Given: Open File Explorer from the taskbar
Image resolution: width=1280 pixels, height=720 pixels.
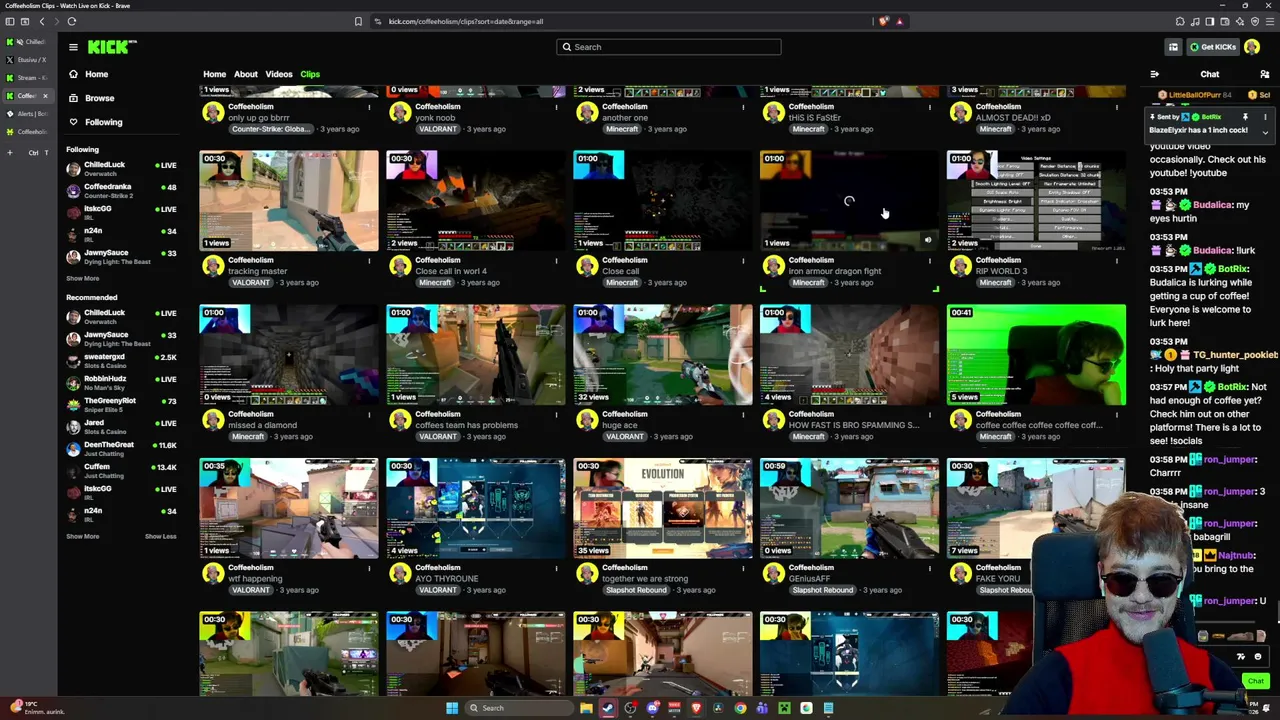Looking at the screenshot, I should (x=586, y=708).
